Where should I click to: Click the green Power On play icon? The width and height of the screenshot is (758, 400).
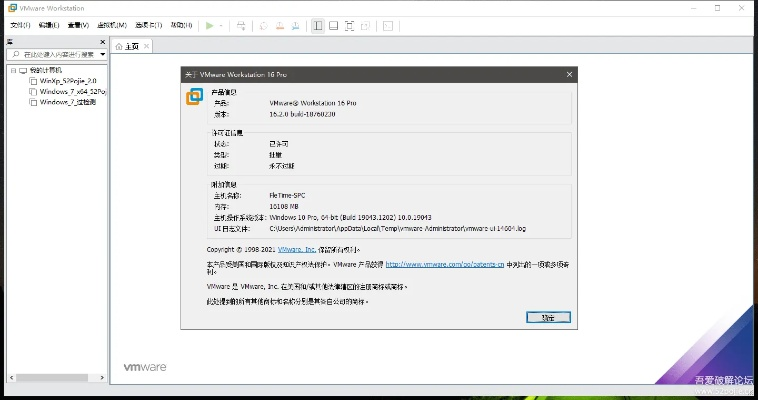(209, 25)
